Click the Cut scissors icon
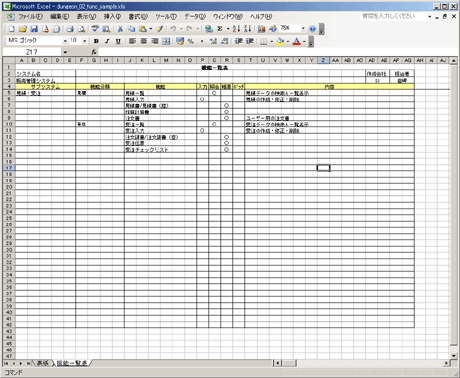This screenshot has height=378, width=460. [x=120, y=29]
